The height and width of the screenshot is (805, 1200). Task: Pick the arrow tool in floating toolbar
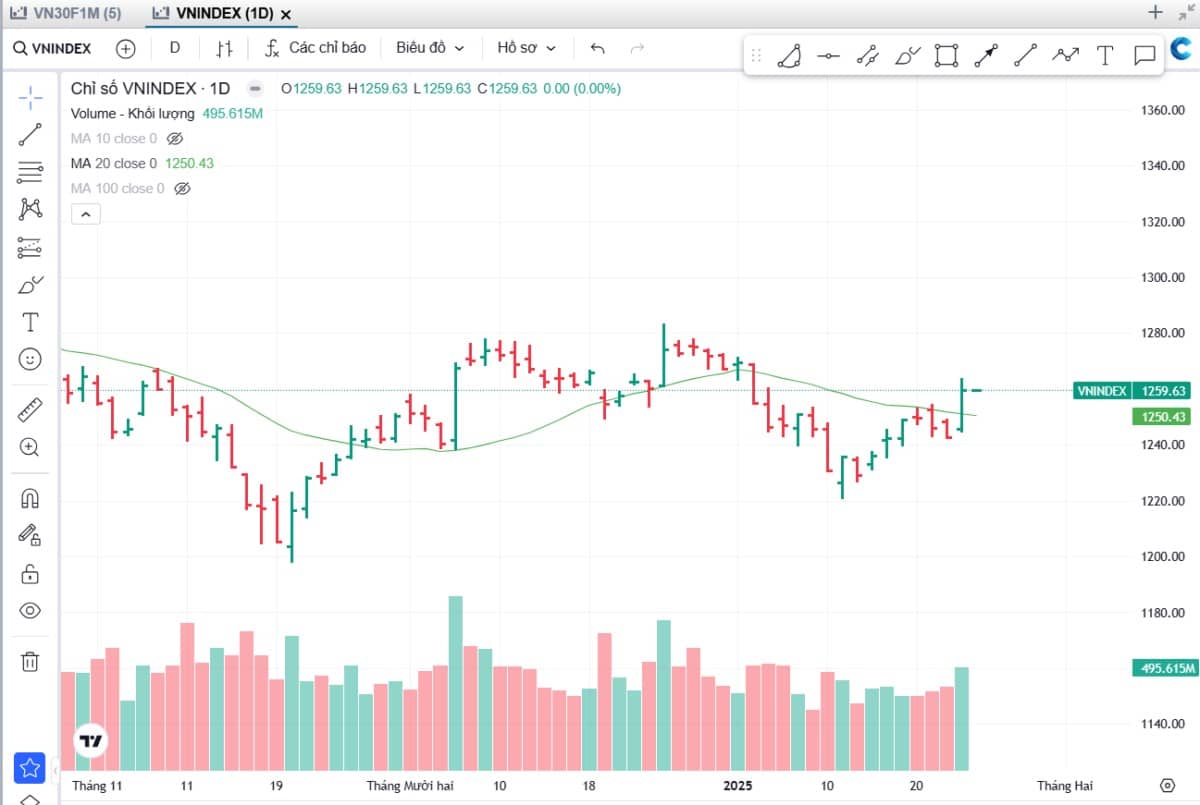[986, 56]
